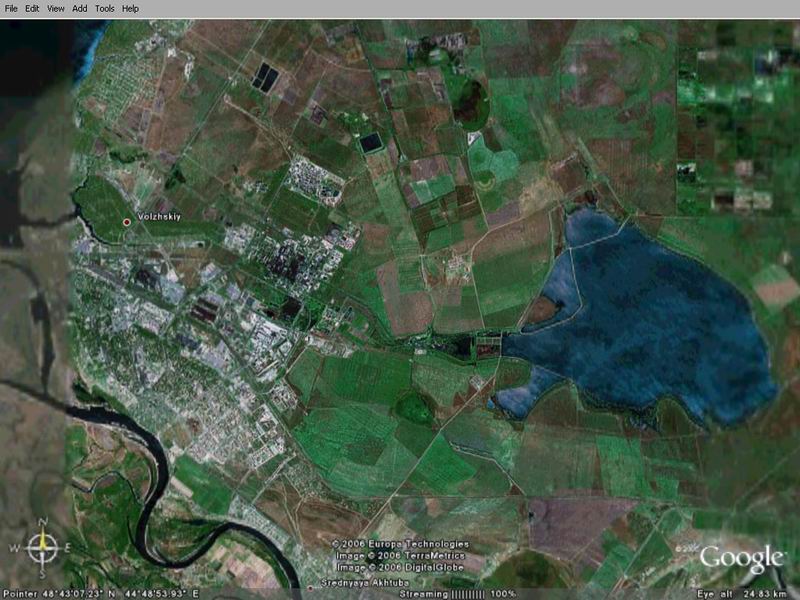
Task: Open the File menu
Action: [11, 9]
